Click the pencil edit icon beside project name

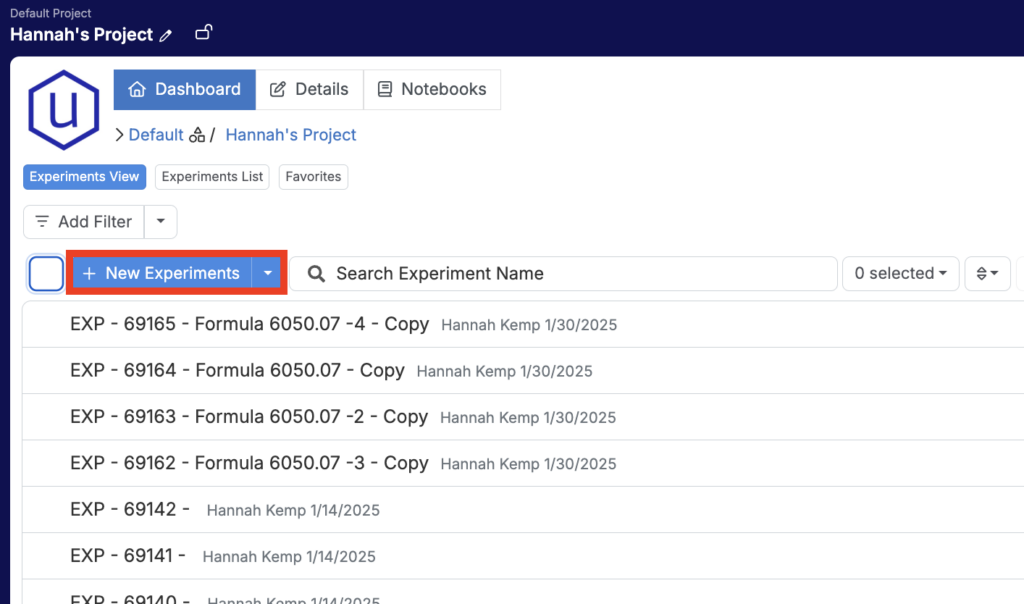[166, 35]
